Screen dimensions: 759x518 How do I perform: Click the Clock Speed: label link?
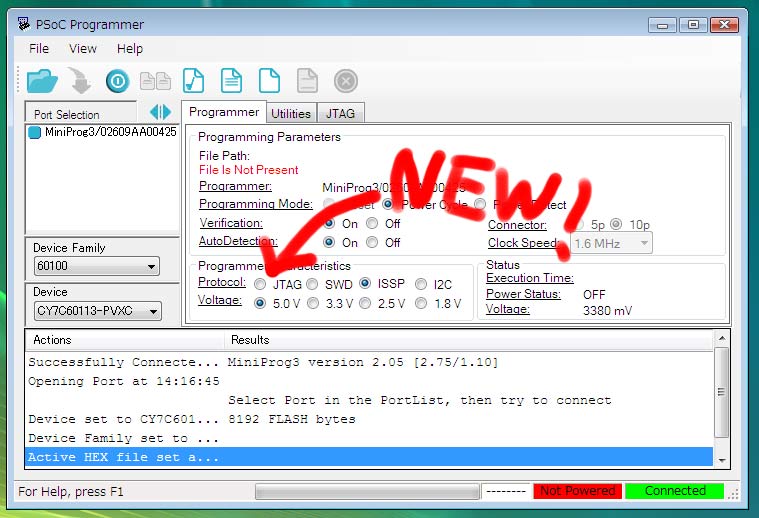523,243
